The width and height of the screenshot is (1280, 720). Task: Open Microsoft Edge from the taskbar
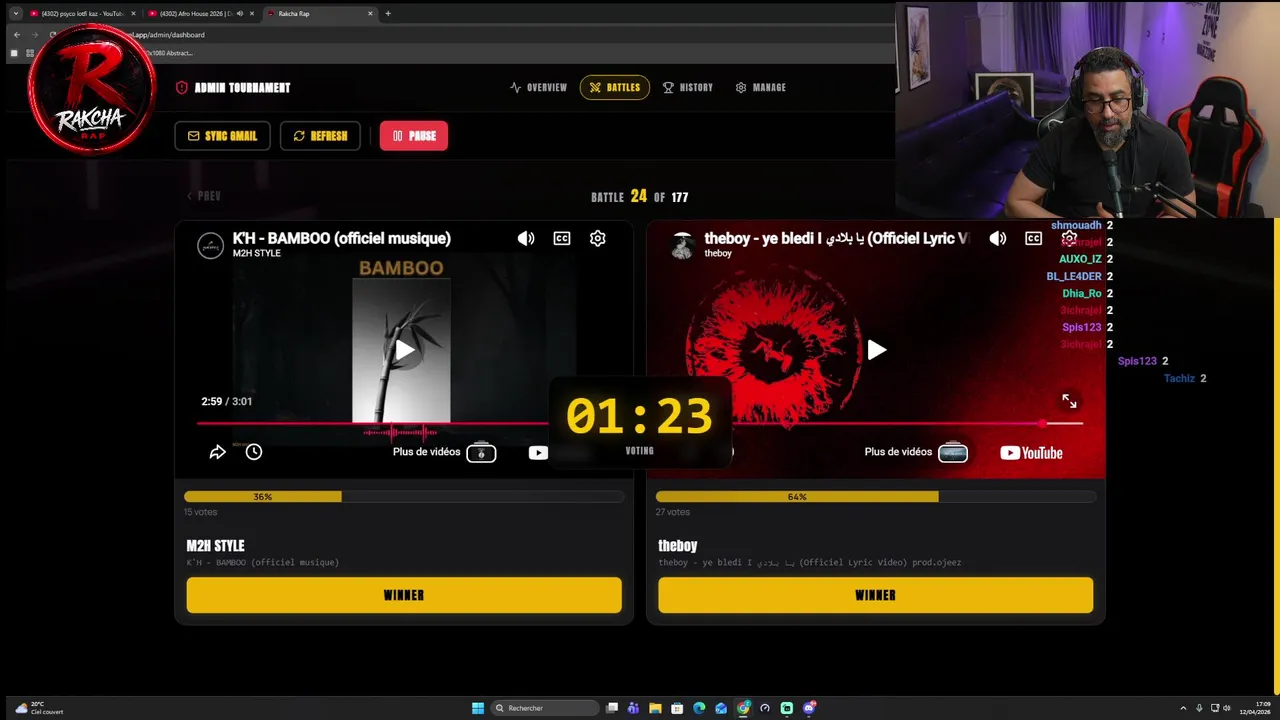pyautogui.click(x=699, y=708)
